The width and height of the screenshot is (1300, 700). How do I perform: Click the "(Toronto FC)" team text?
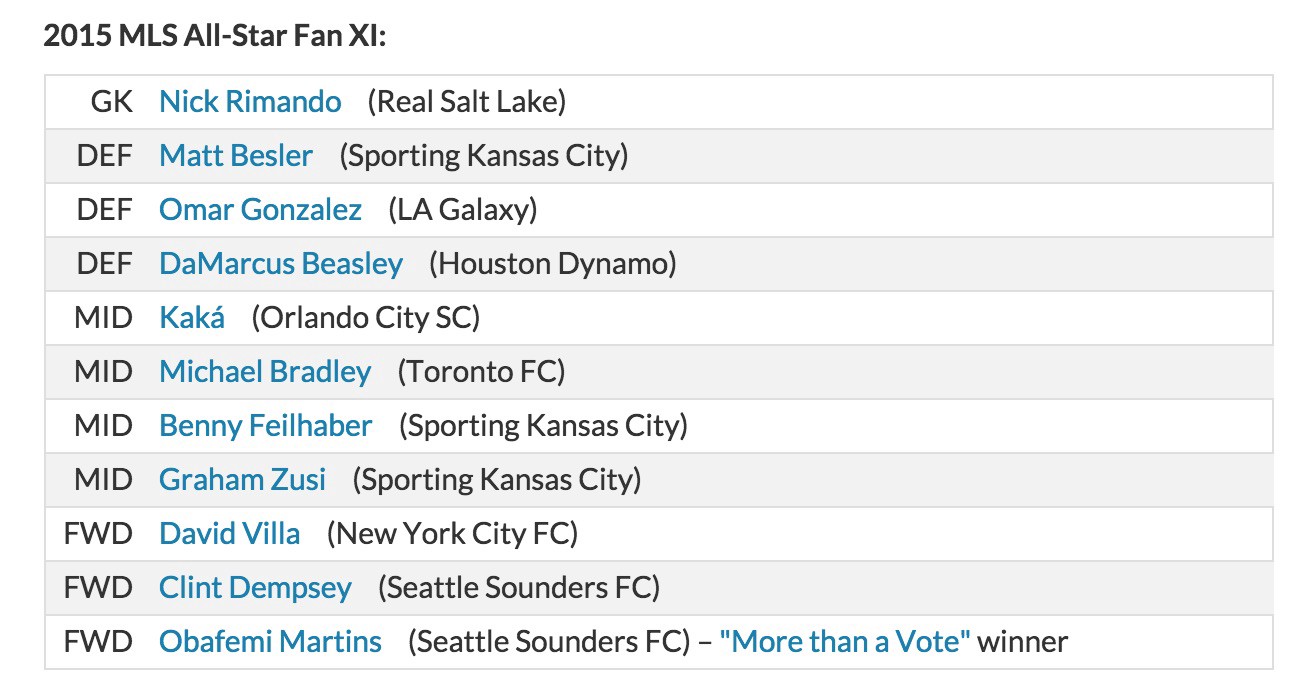pos(482,371)
